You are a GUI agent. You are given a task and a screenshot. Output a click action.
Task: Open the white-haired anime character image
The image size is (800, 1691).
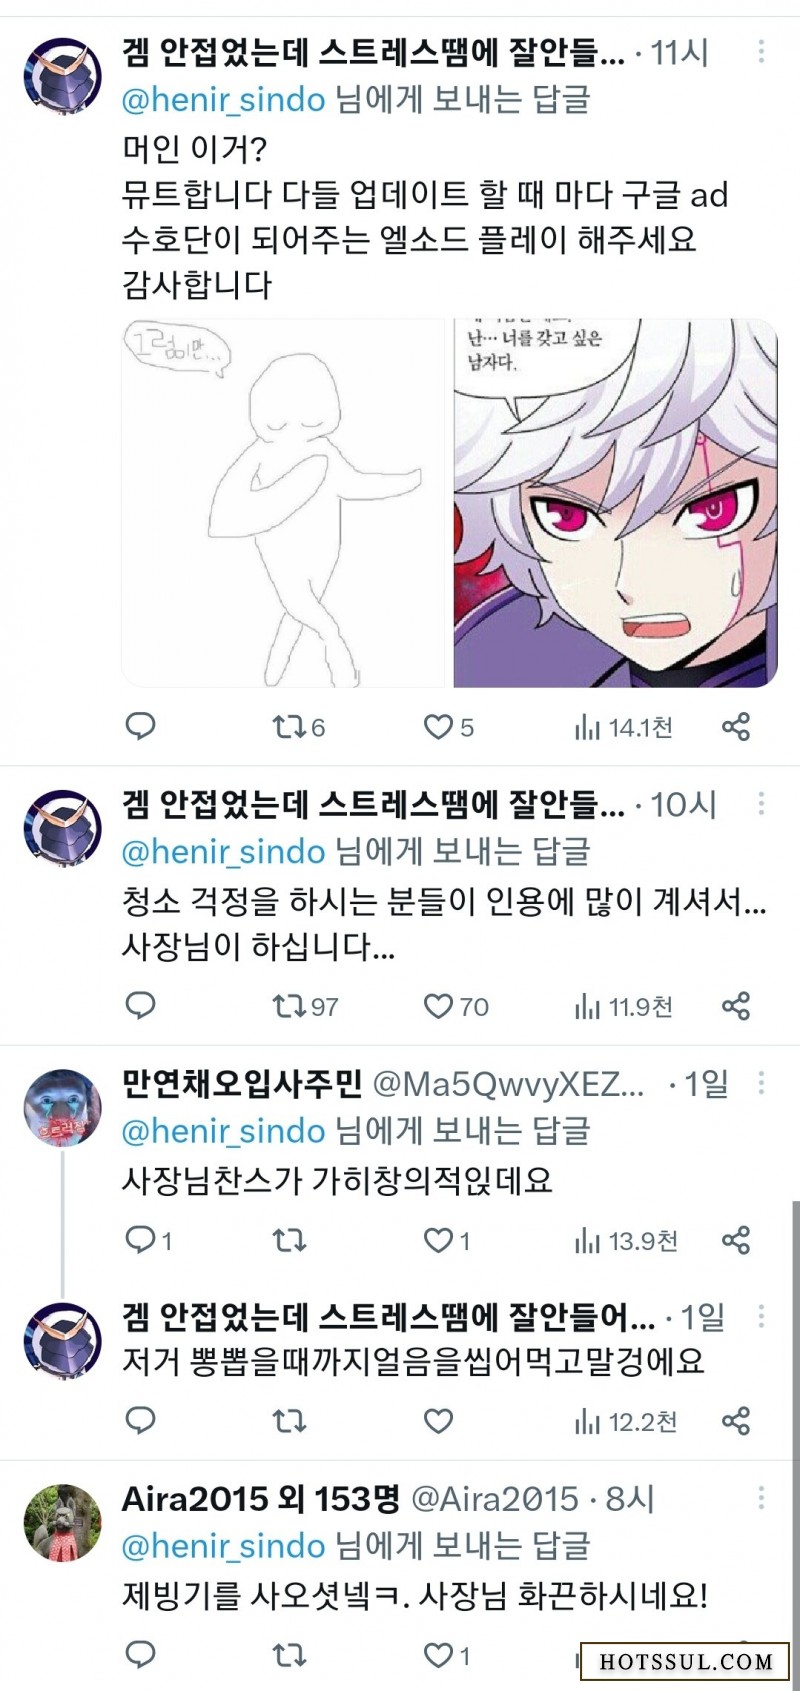point(615,503)
